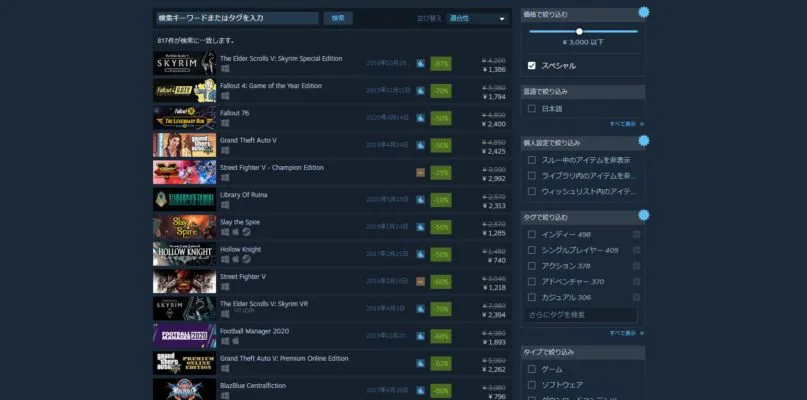Check the シングルプレイヤー tag checkbox

click(x=532, y=250)
